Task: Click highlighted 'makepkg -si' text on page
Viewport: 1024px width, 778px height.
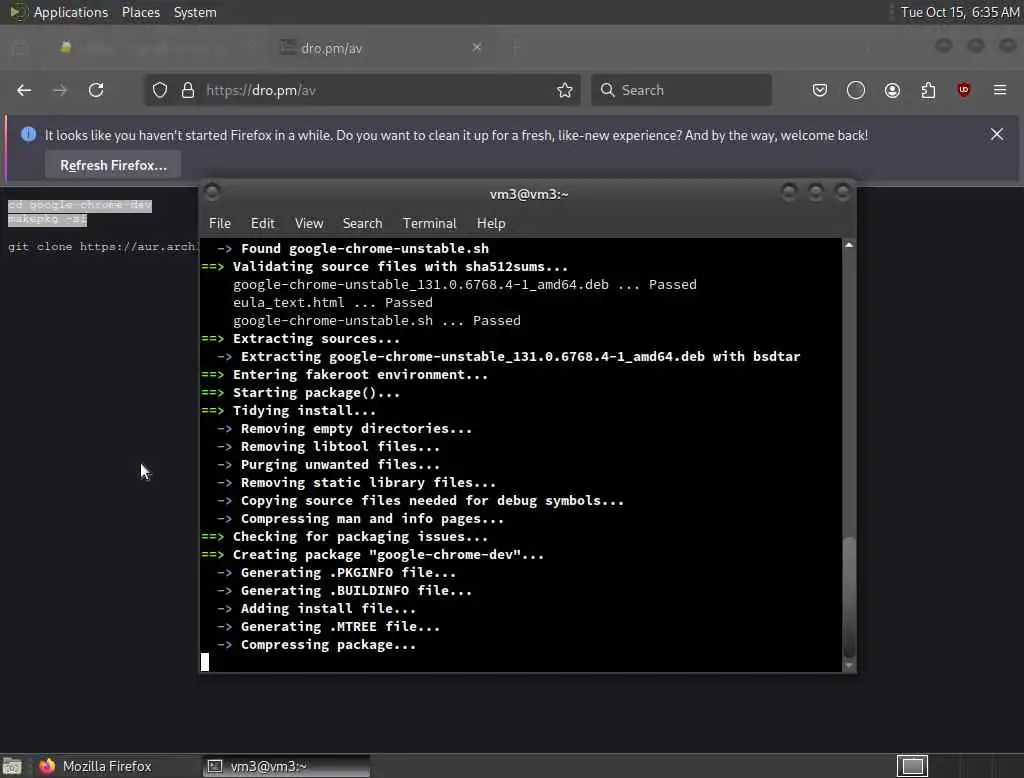Action: (47, 219)
